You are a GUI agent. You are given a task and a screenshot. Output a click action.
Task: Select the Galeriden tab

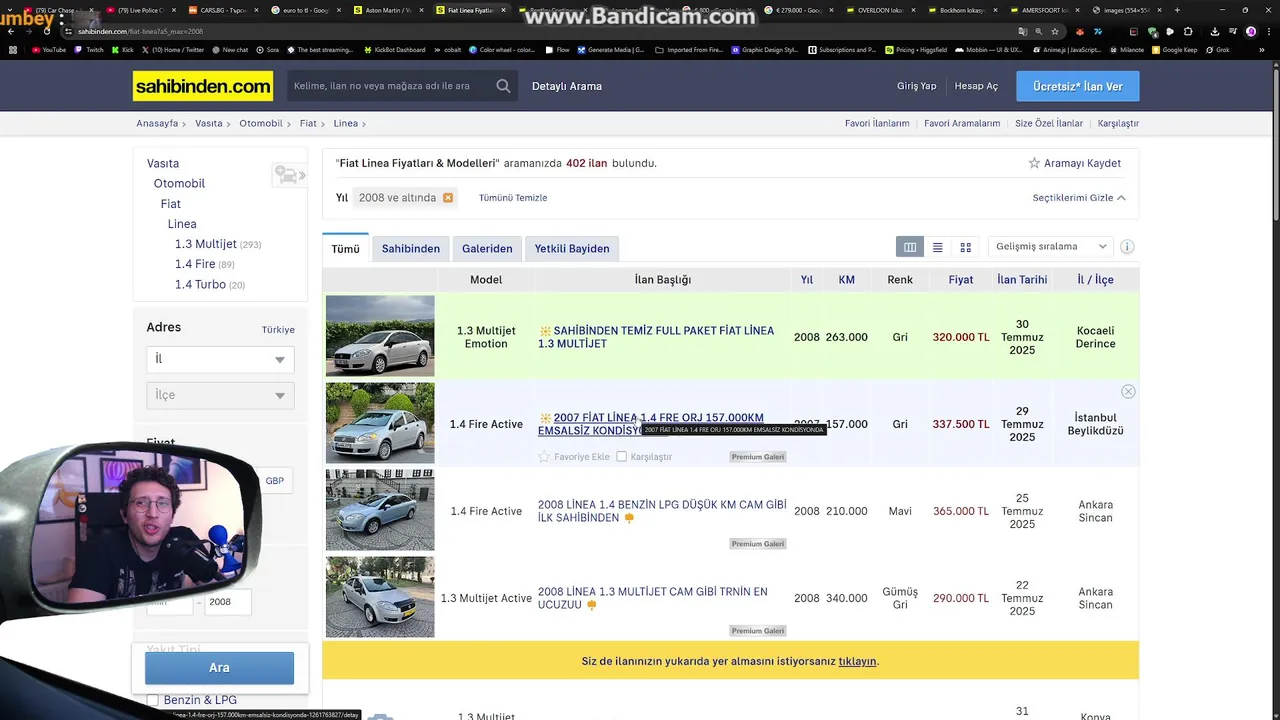pyautogui.click(x=487, y=249)
